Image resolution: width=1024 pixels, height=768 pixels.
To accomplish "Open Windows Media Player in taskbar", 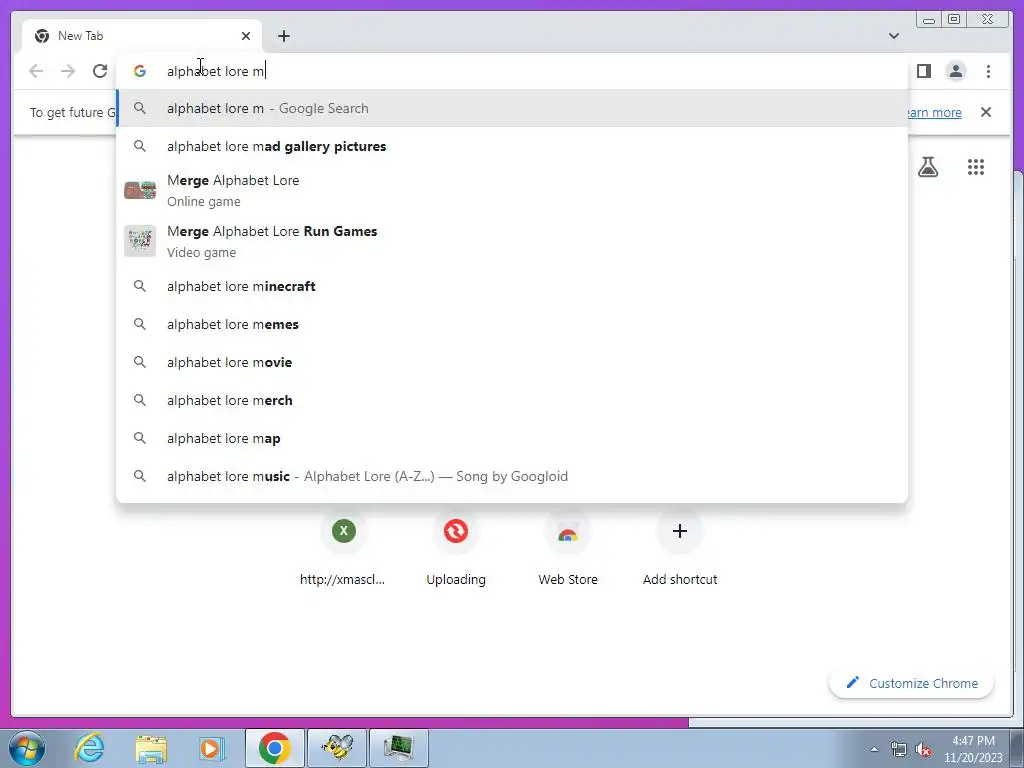I will tap(210, 748).
